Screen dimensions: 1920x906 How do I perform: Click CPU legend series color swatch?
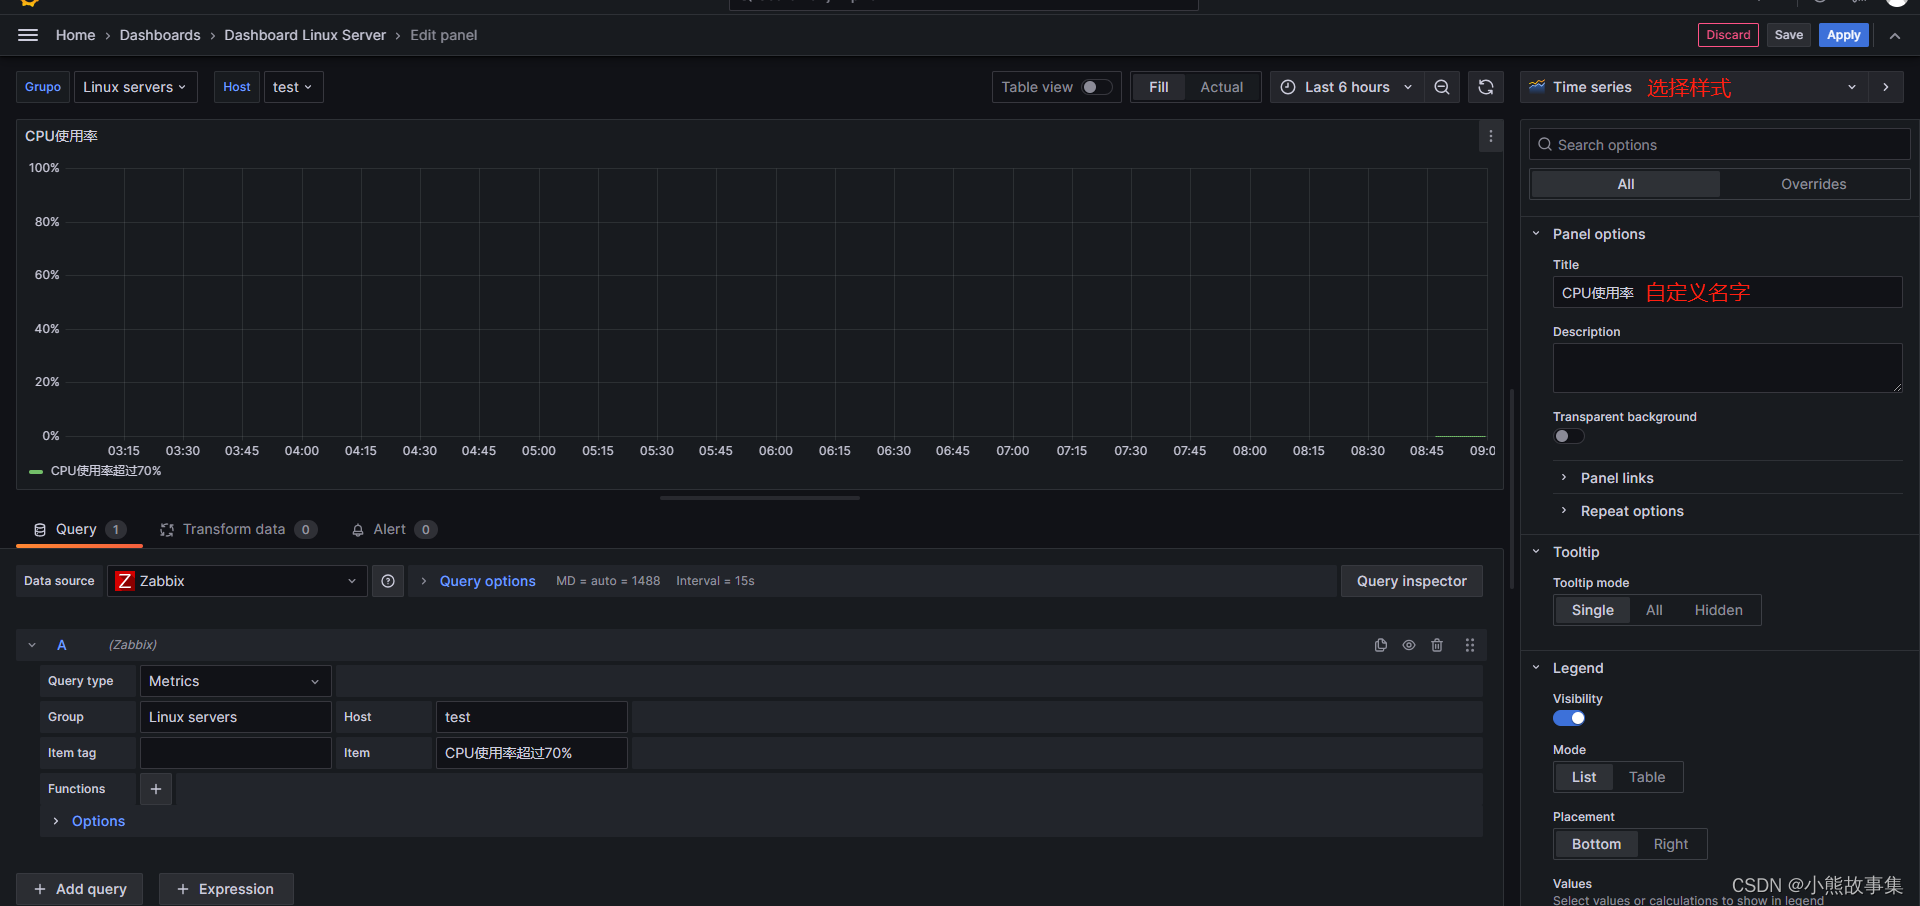tap(36, 471)
